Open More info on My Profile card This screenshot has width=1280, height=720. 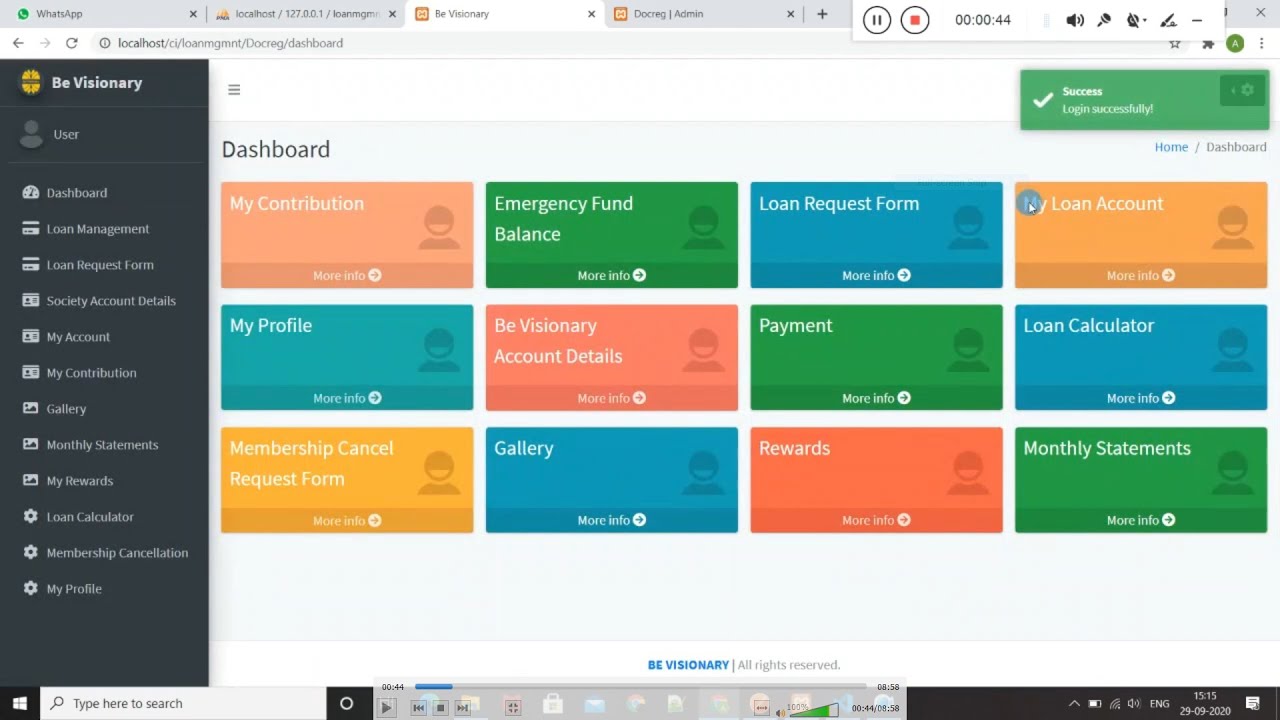point(347,398)
